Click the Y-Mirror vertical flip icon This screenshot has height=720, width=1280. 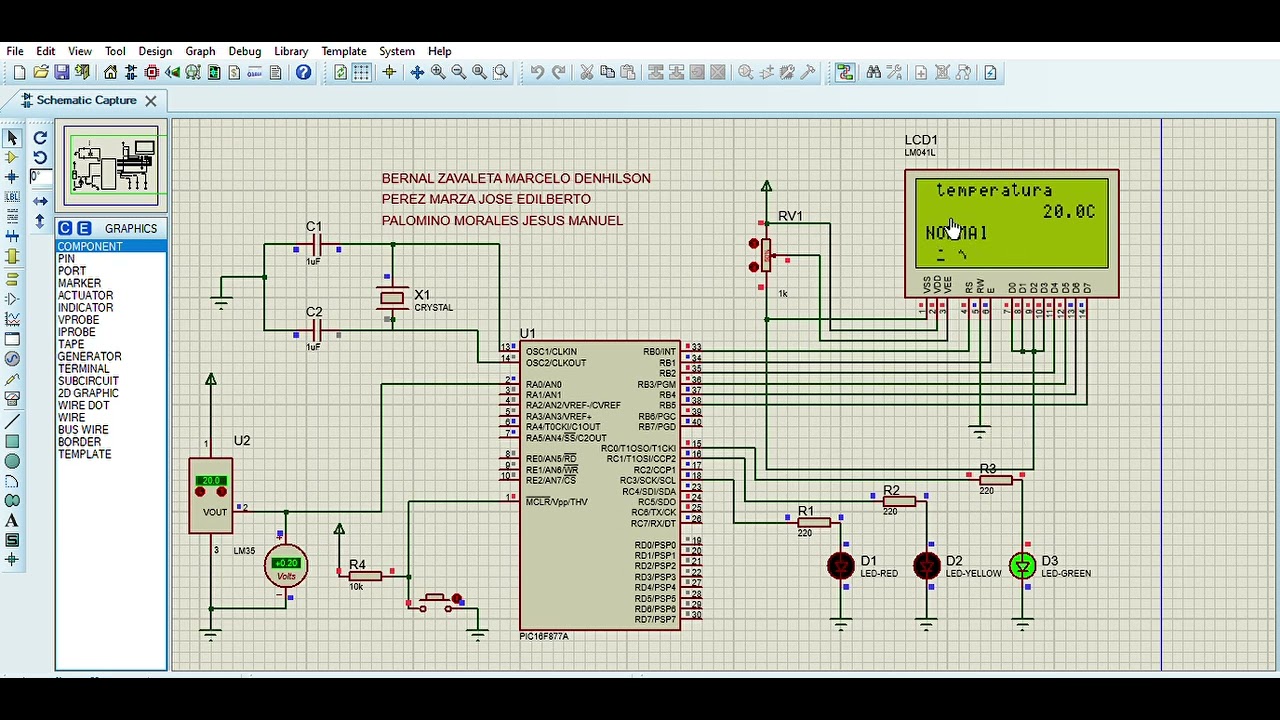click(x=40, y=221)
